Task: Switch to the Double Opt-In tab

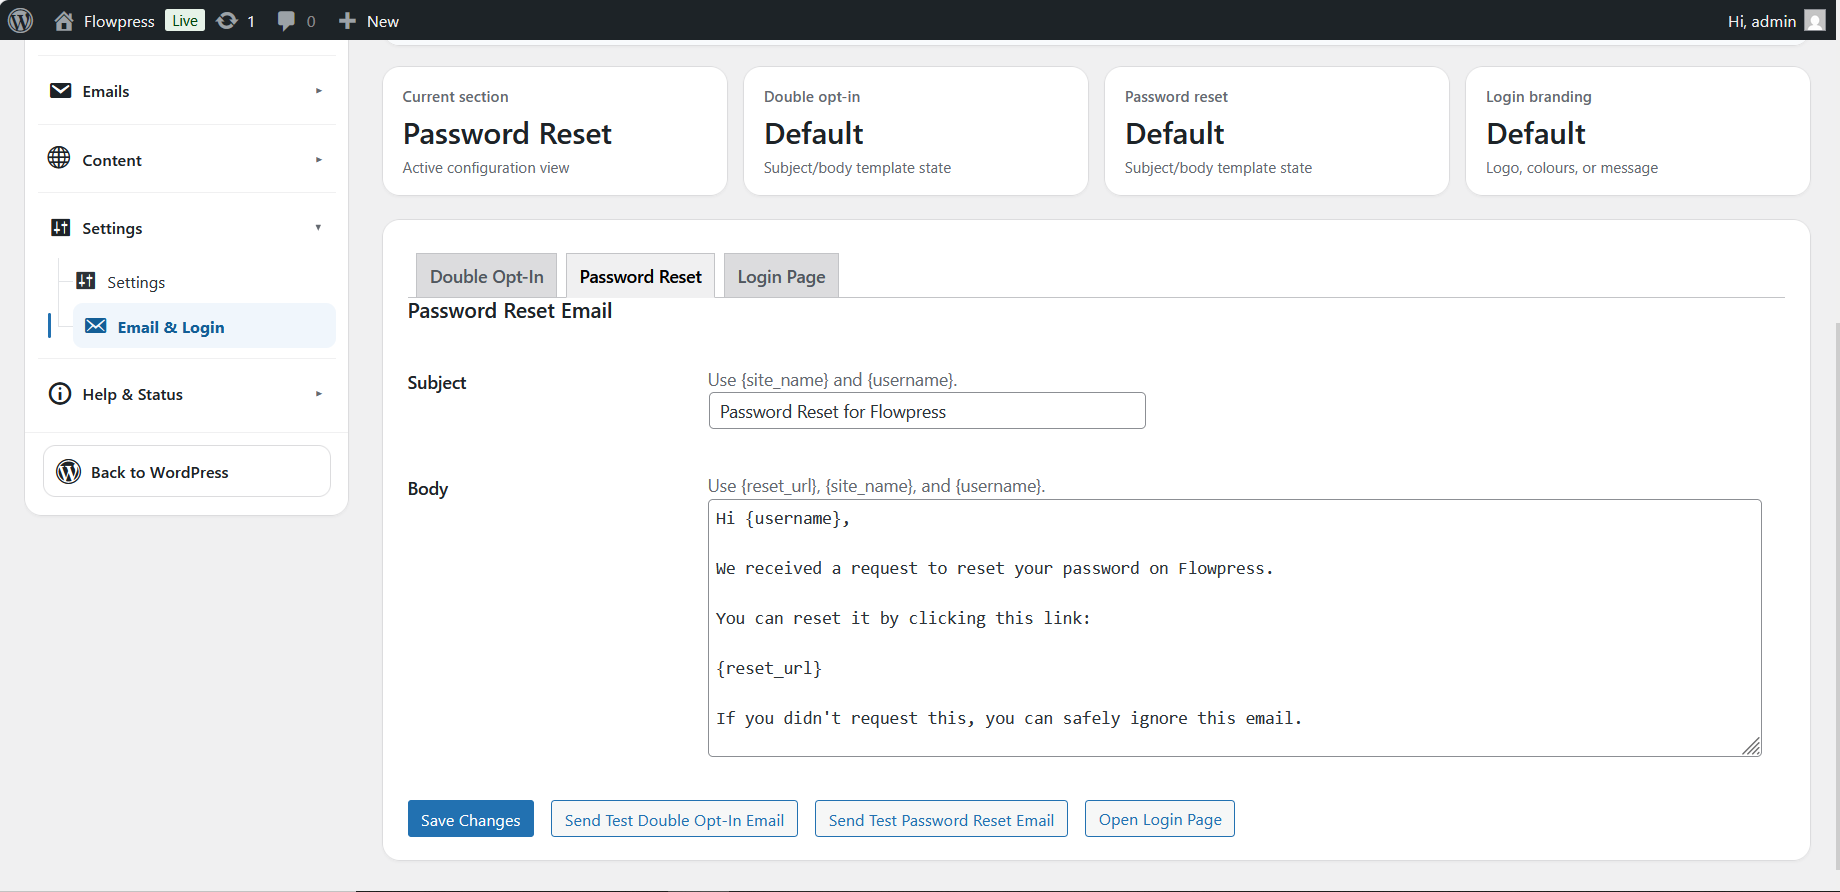Action: 486,276
